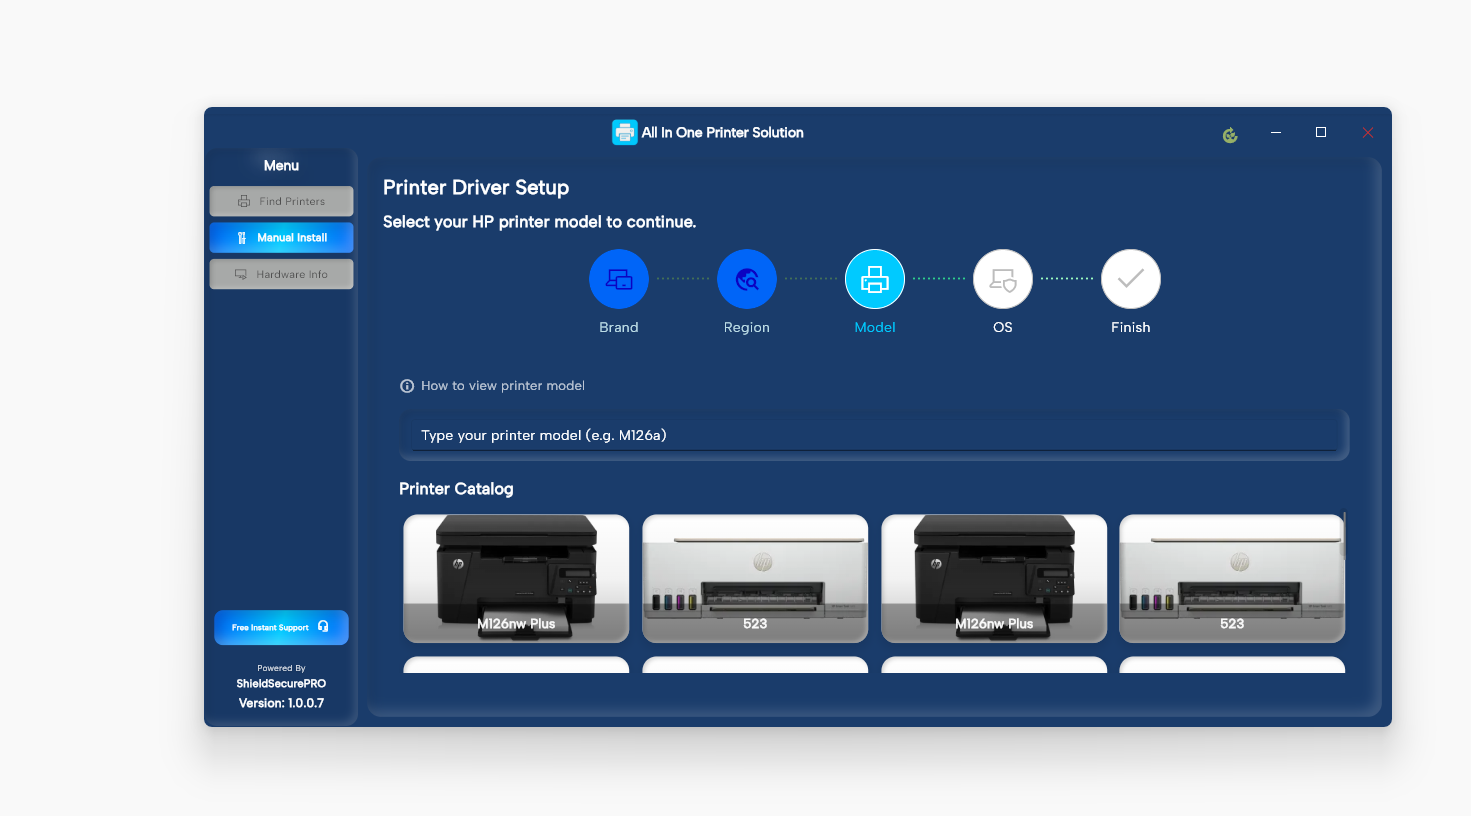
Task: Open the How to view printer model guide
Action: coord(503,385)
